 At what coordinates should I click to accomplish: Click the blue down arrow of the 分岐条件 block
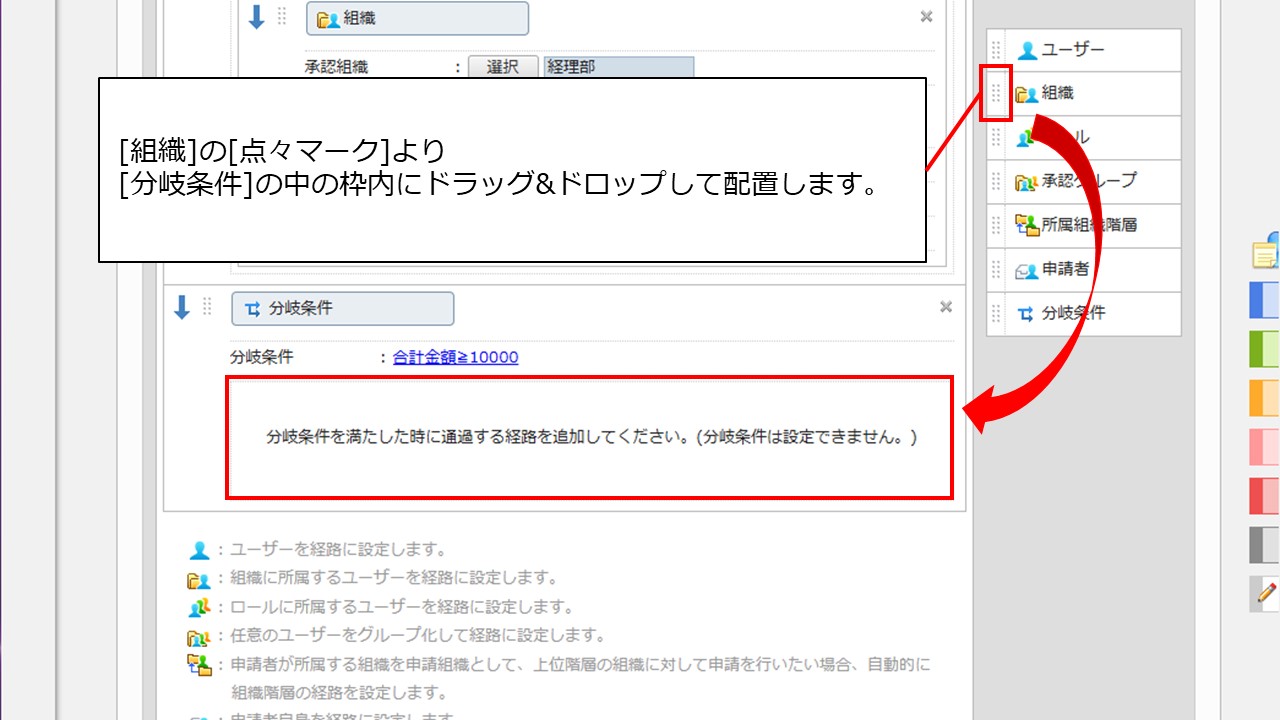[x=181, y=308]
